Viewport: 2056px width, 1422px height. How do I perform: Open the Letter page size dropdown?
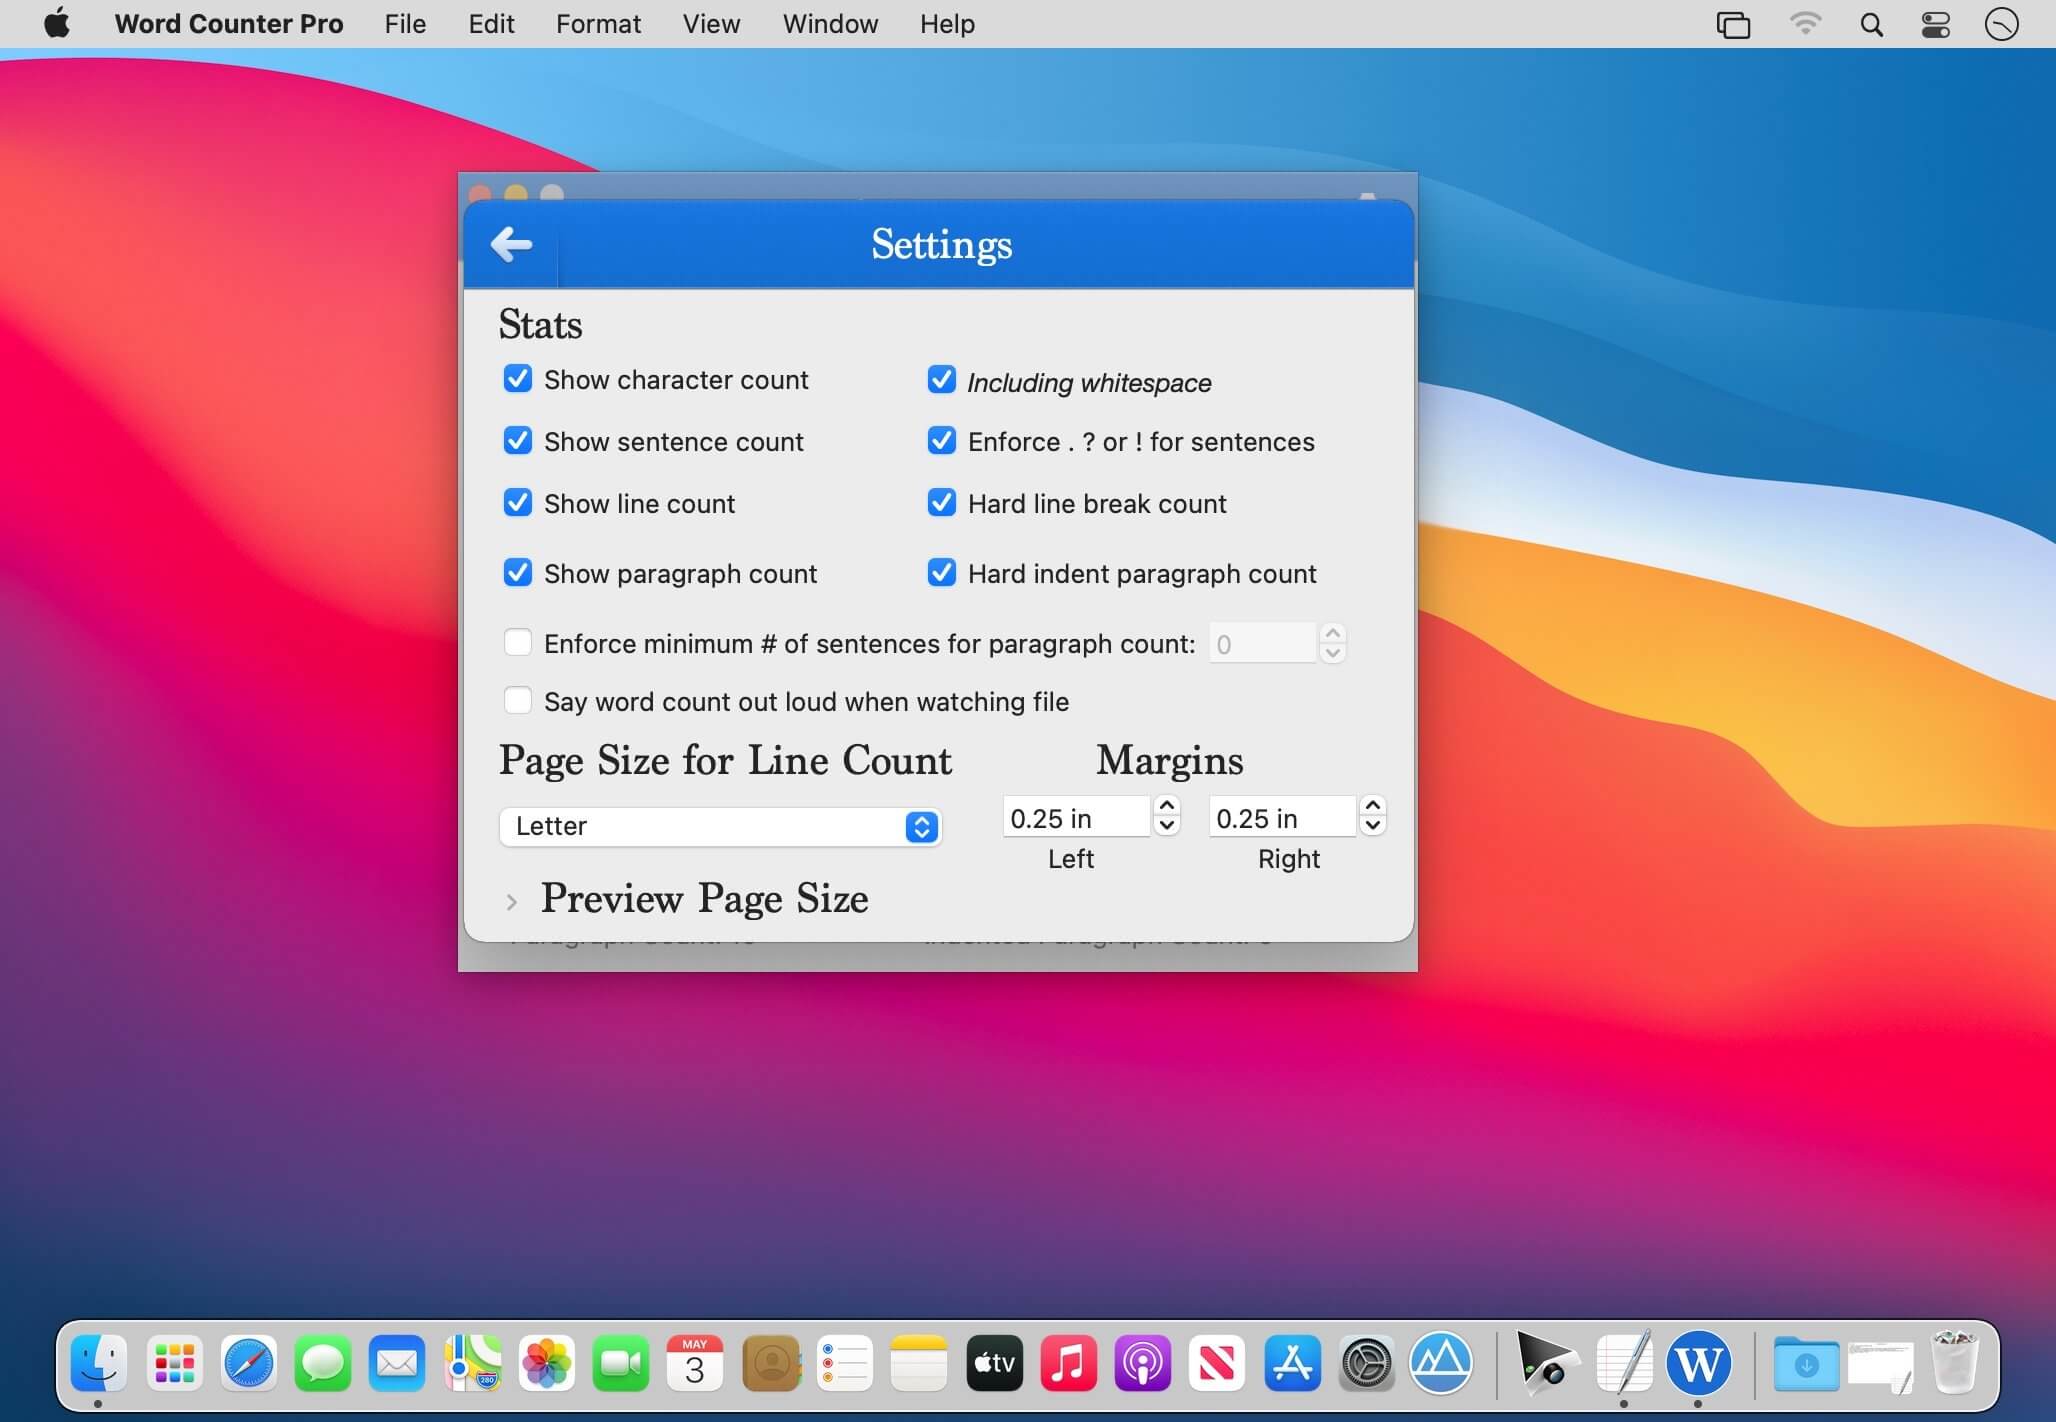720,826
